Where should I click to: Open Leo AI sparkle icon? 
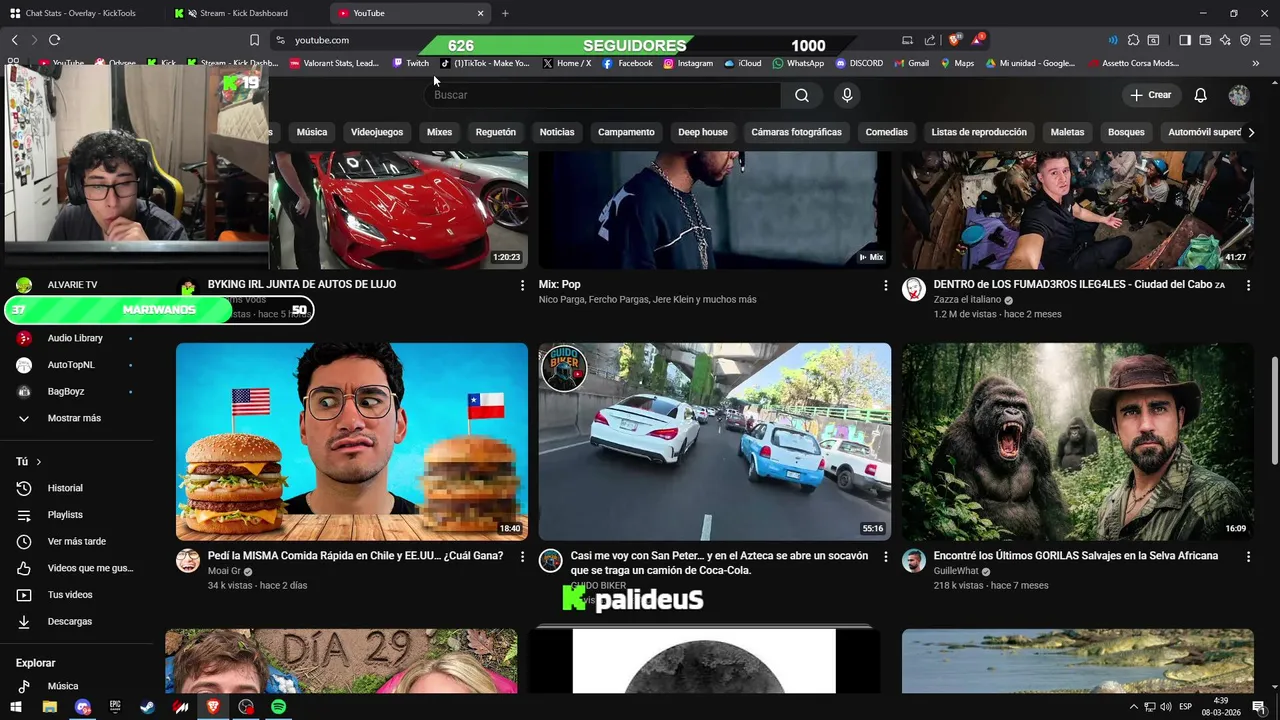(1225, 40)
